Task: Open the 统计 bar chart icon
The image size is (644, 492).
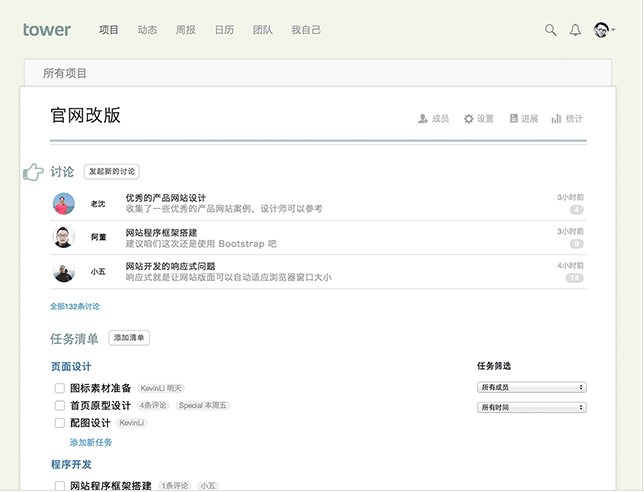Action: click(556, 119)
